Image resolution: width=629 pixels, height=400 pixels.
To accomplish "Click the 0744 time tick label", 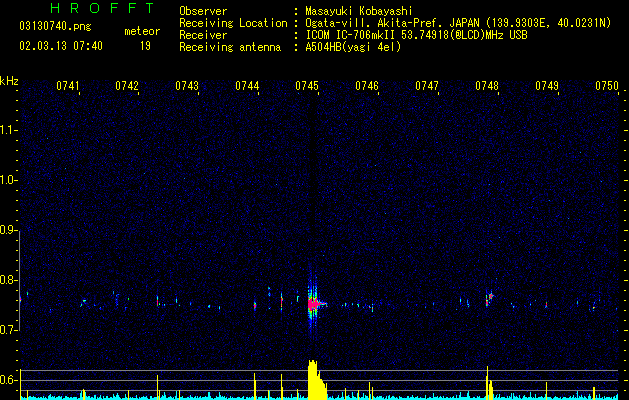I will [x=247, y=86].
